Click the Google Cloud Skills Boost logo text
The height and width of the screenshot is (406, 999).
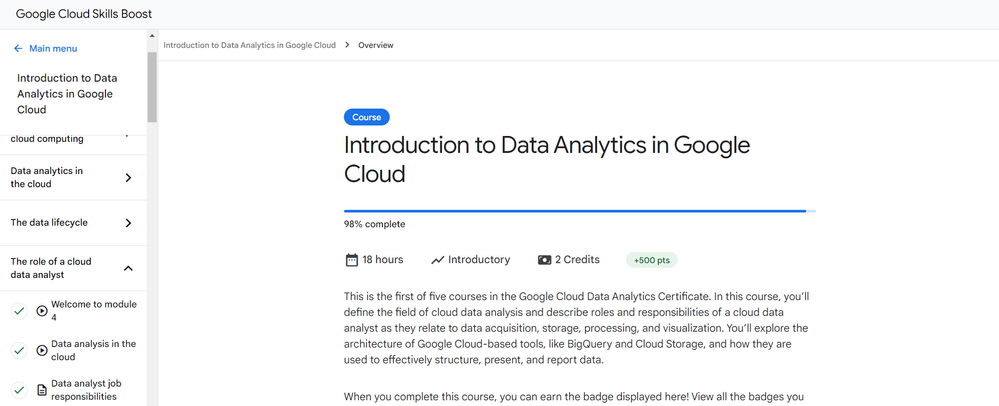coord(84,14)
